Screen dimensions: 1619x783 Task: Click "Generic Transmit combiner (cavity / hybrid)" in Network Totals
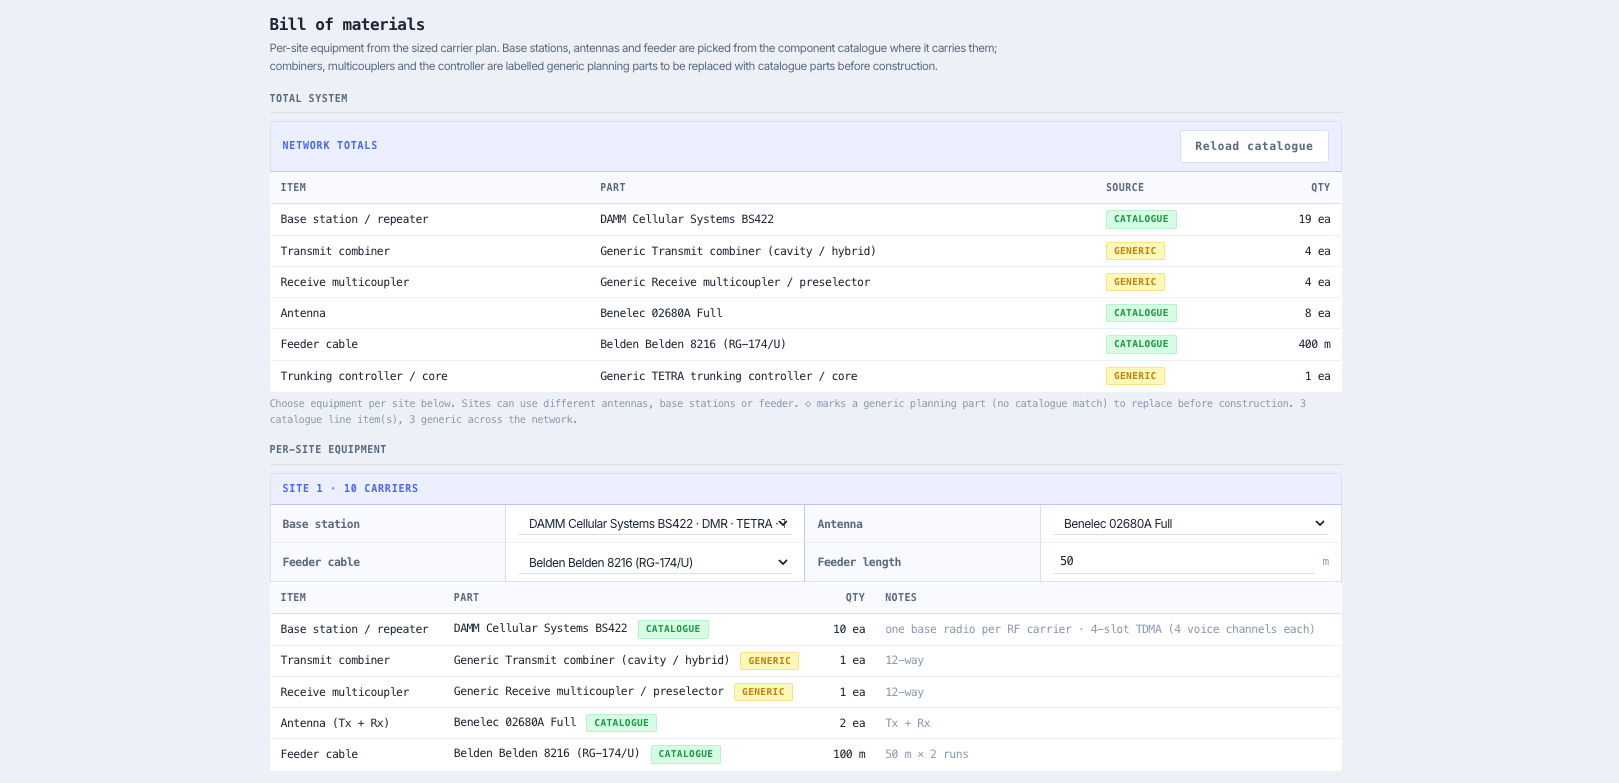coord(738,251)
